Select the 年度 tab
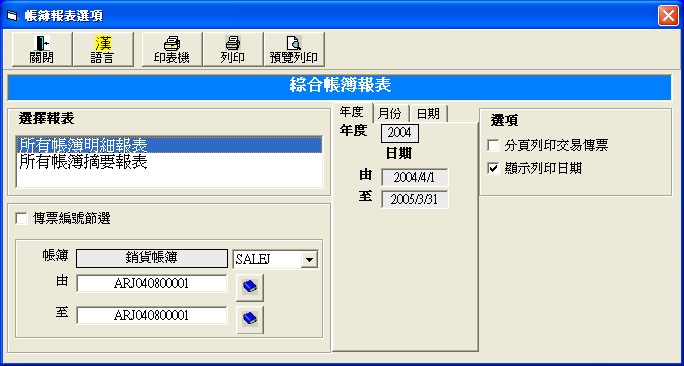Screen dimensions: 684x366 point(352,113)
